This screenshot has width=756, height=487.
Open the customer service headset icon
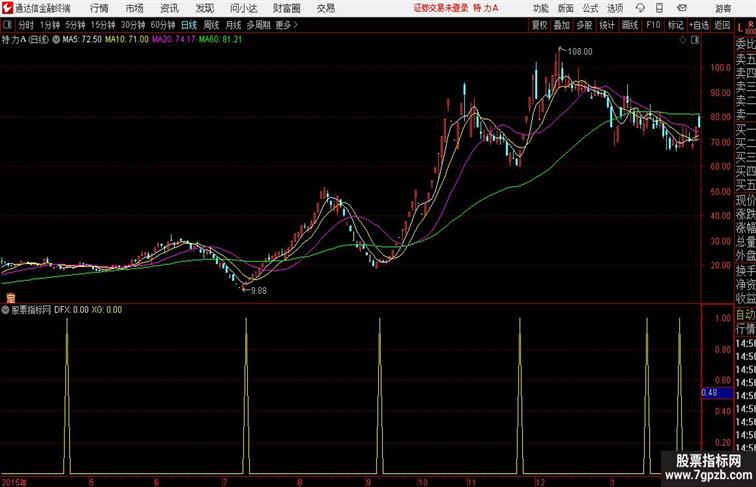coord(640,8)
